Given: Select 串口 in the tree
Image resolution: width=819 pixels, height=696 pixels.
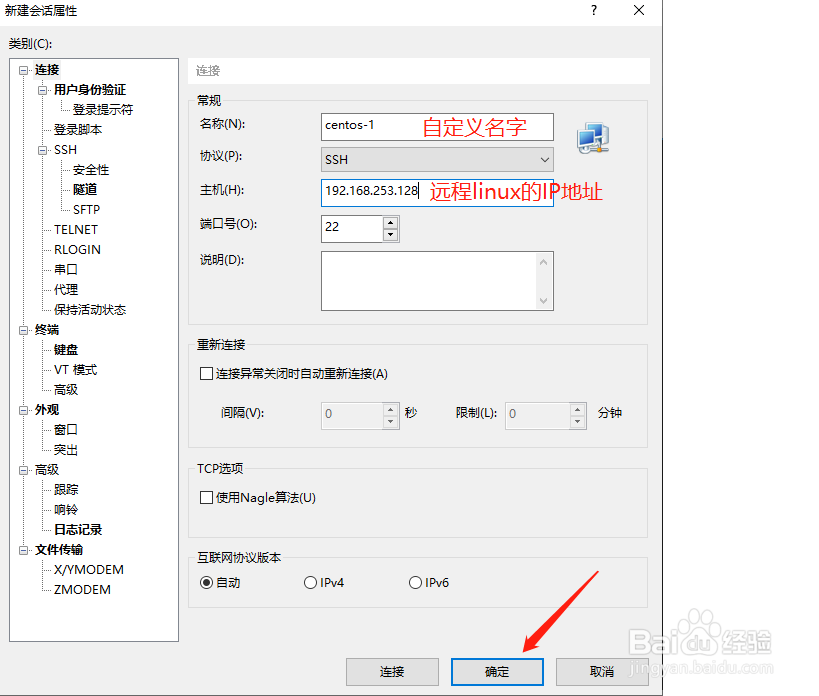Looking at the screenshot, I should [66, 269].
